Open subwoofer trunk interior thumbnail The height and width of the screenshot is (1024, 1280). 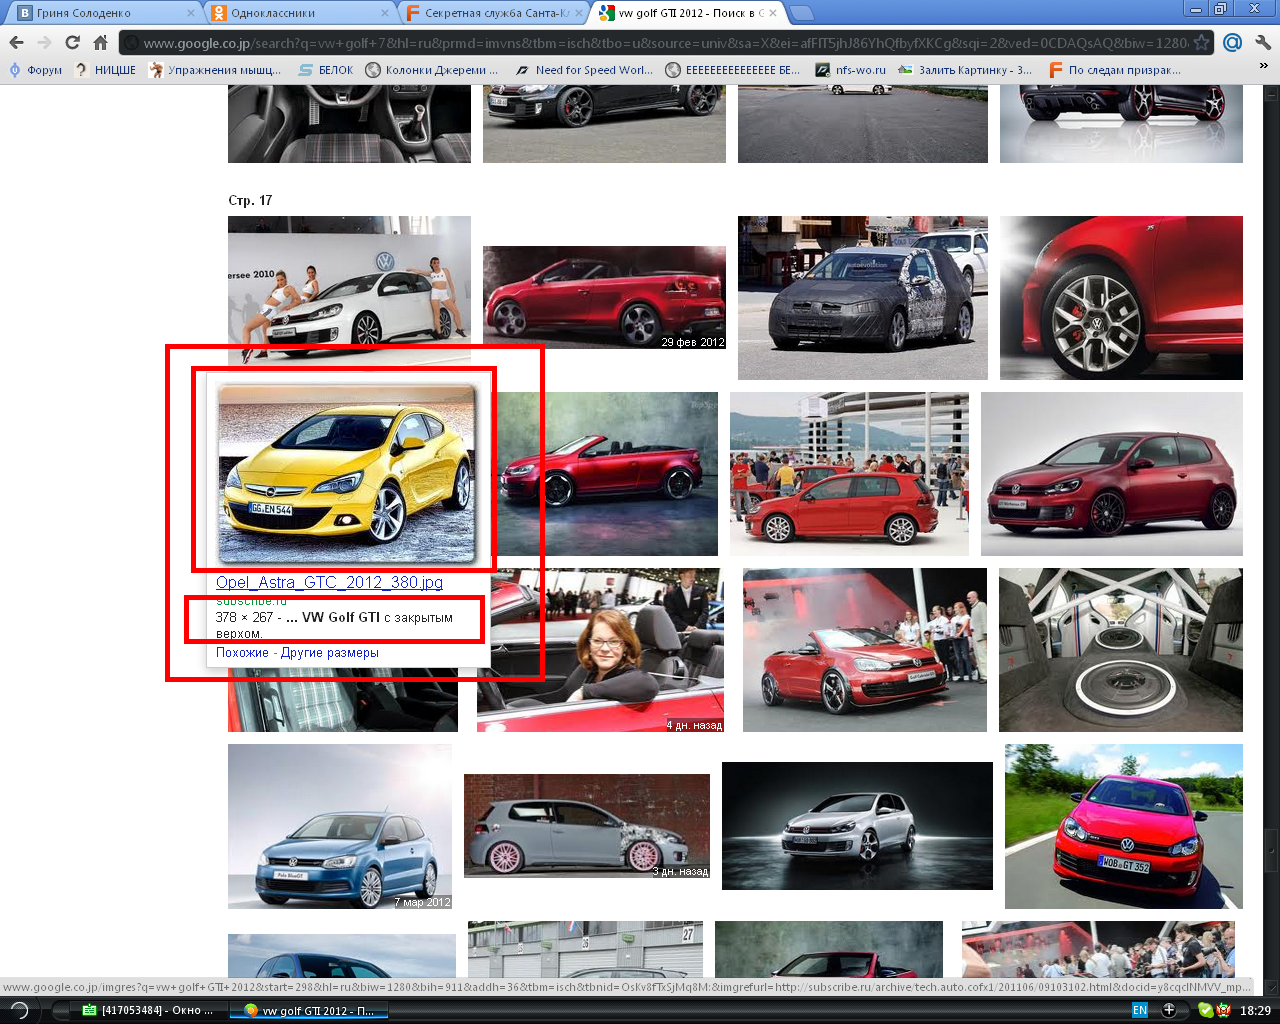[1121, 650]
